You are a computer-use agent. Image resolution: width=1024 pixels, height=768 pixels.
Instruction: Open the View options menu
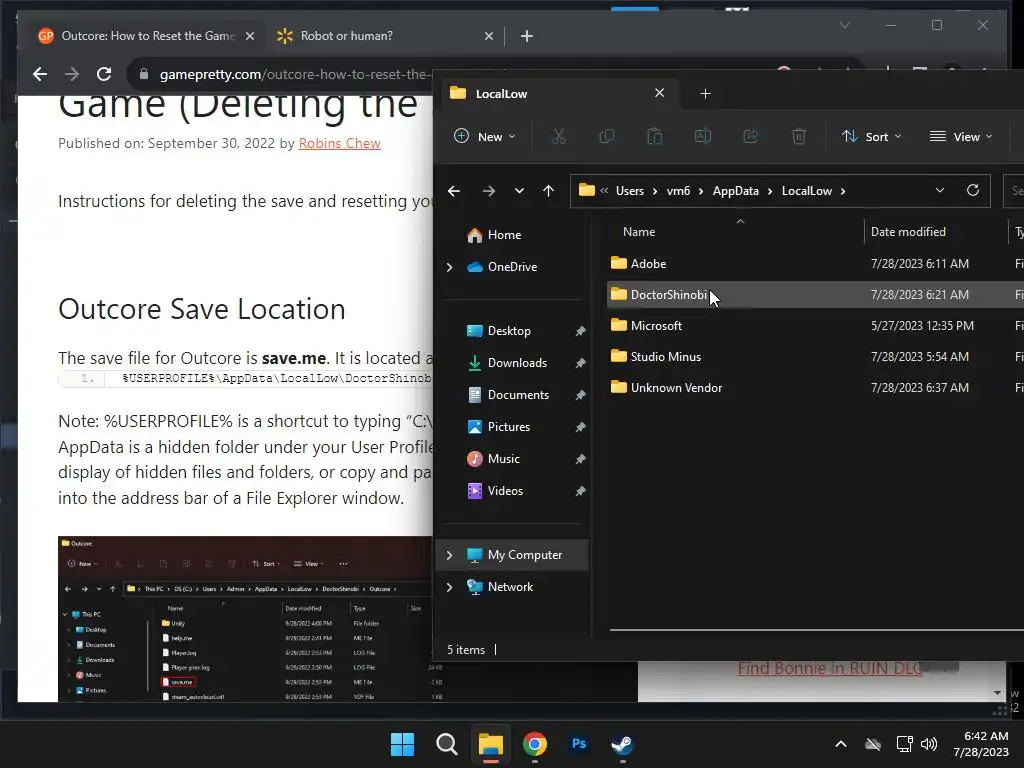(961, 136)
